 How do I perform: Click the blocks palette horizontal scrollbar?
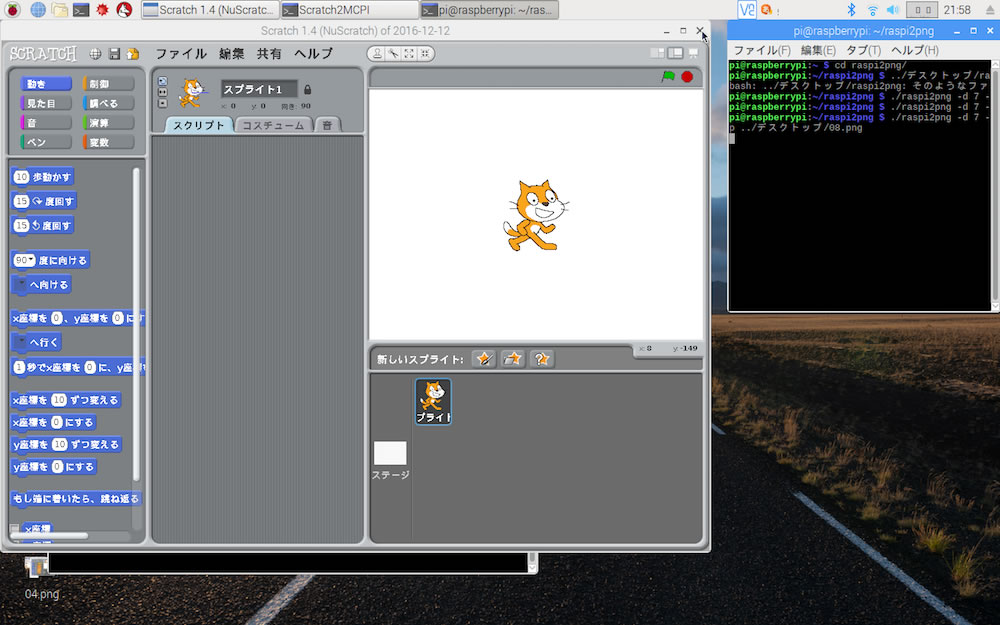pyautogui.click(x=49, y=536)
